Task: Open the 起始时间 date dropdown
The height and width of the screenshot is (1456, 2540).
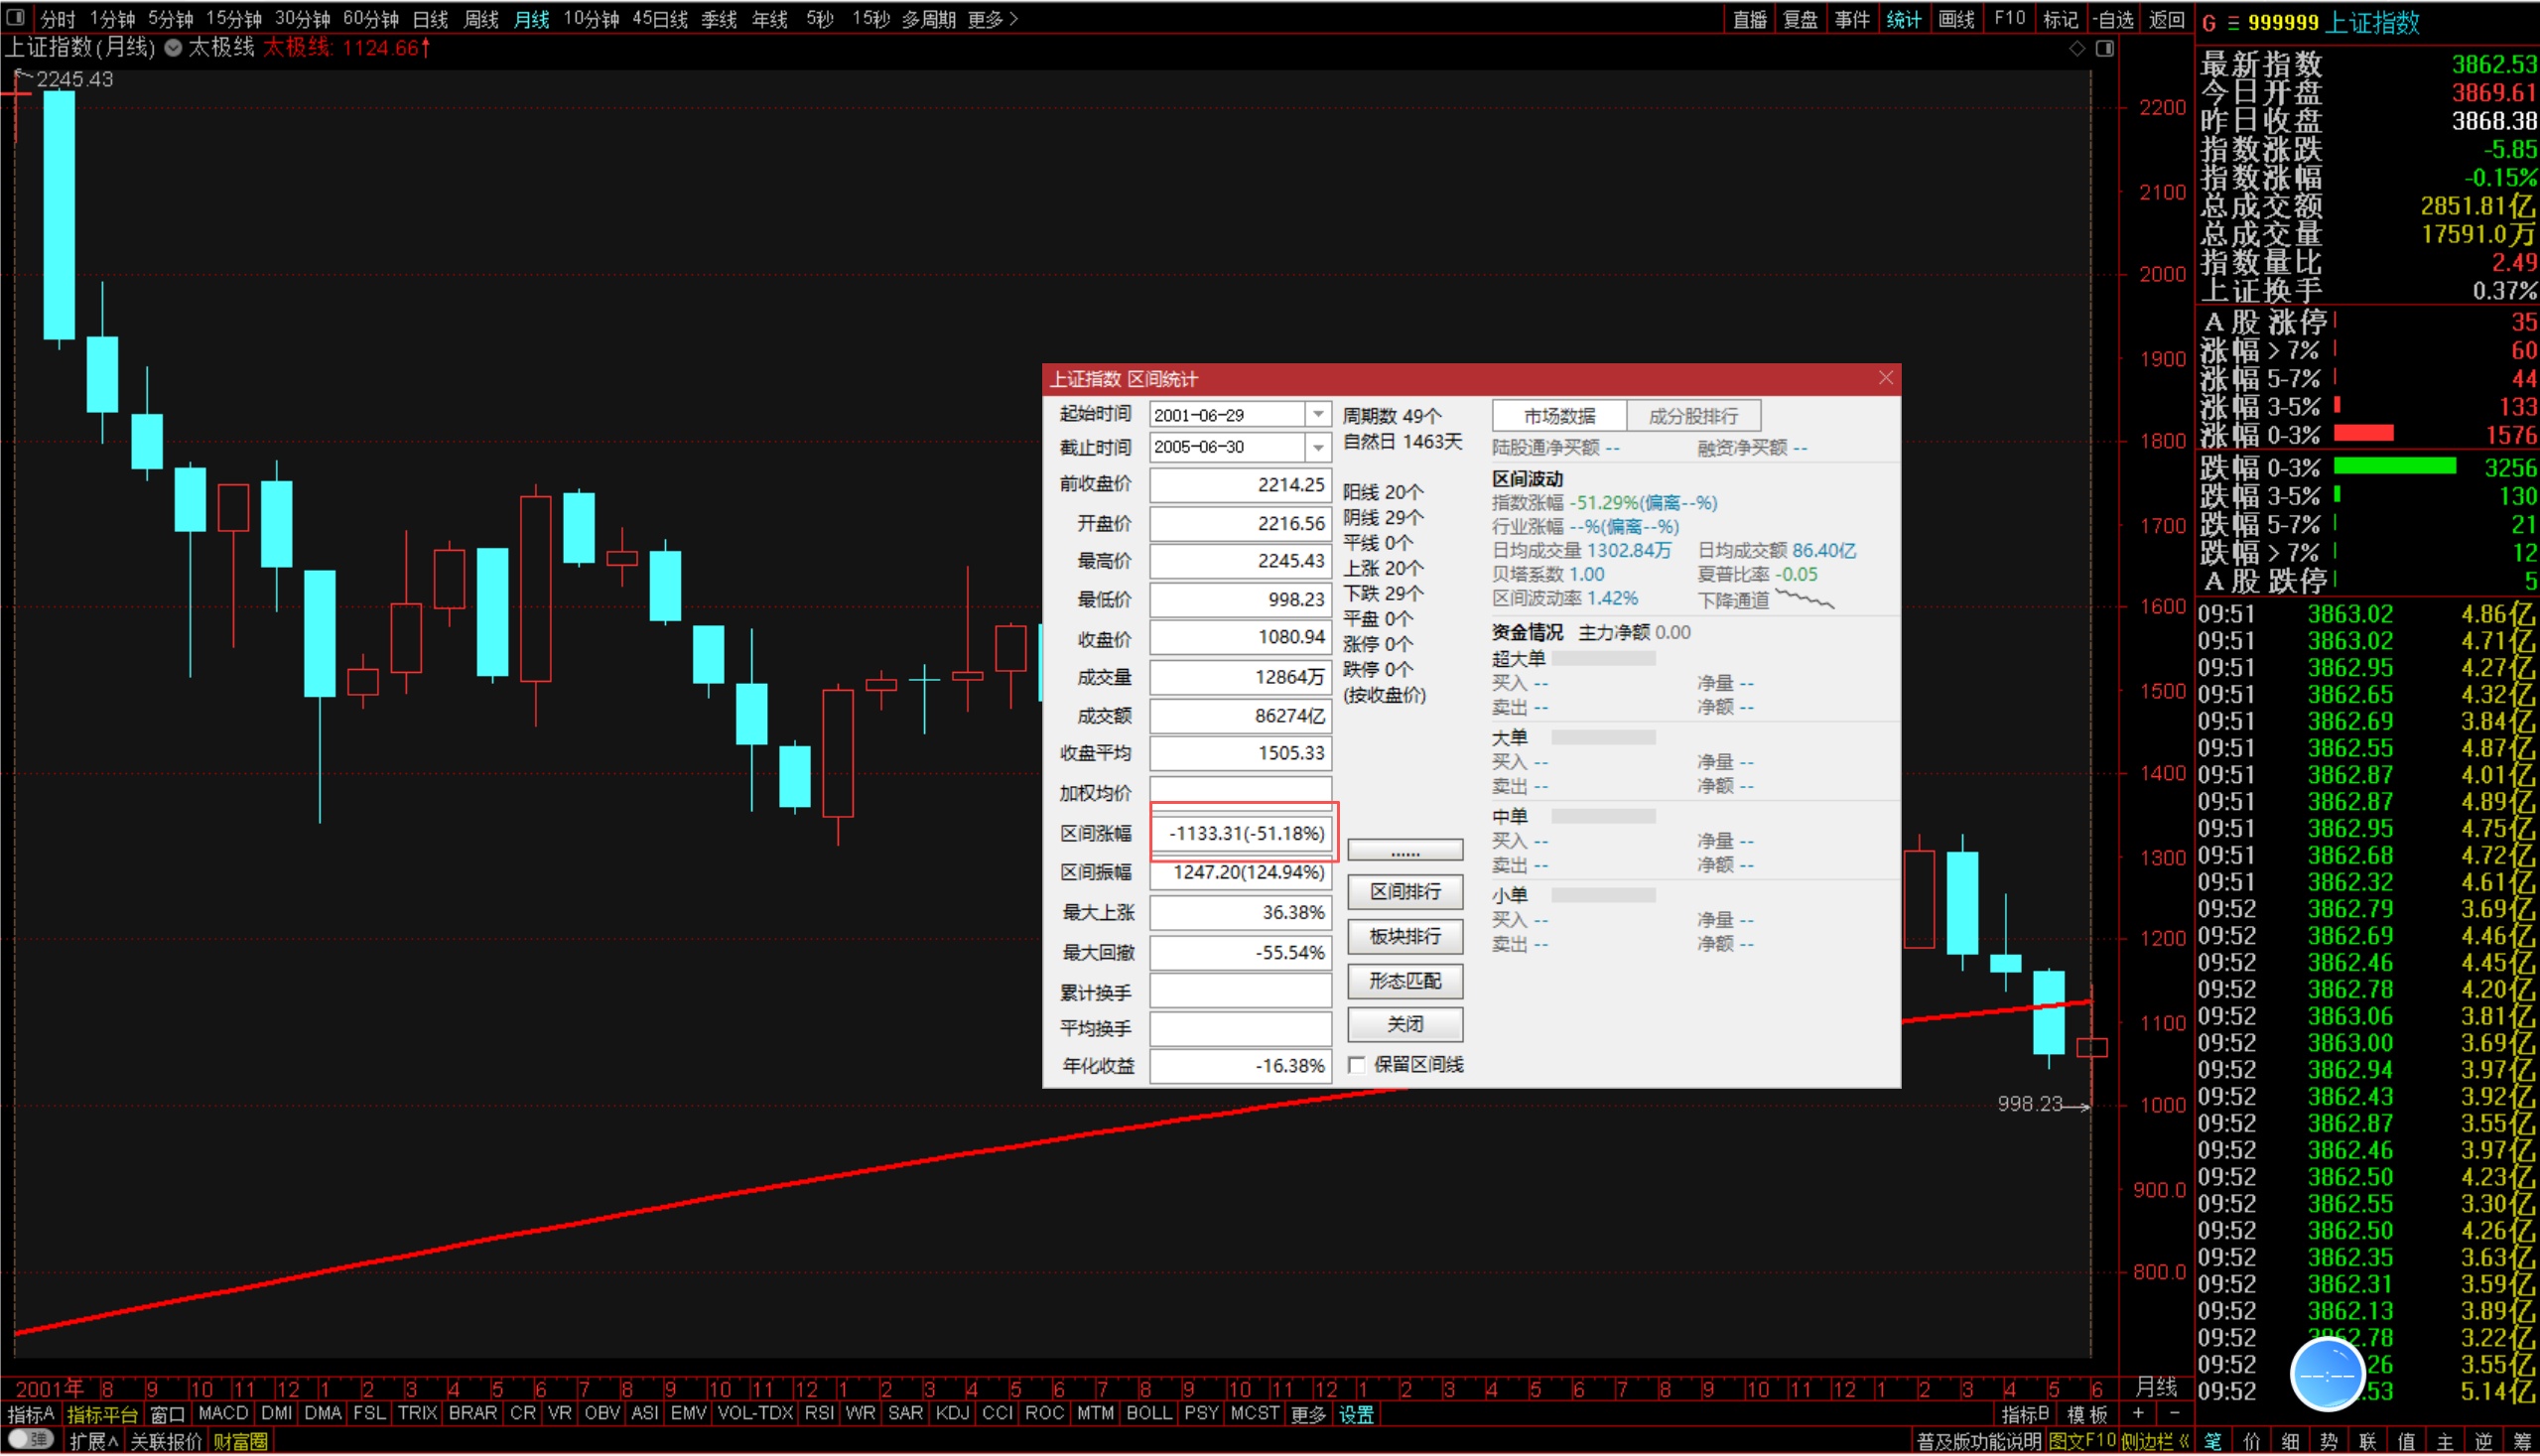Action: 1318,415
